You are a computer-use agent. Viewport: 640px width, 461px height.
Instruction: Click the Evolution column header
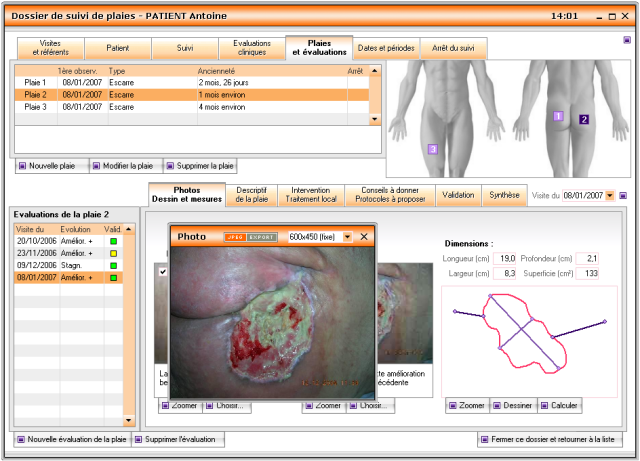[x=82, y=229]
